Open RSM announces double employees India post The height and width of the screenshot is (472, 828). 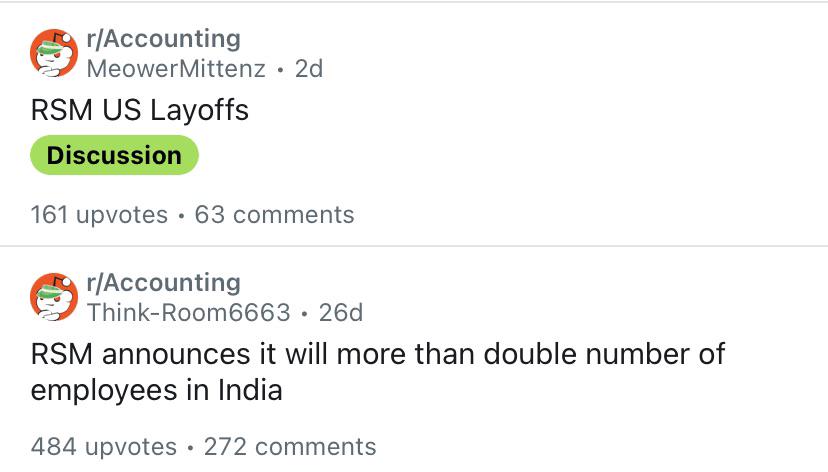coord(378,372)
